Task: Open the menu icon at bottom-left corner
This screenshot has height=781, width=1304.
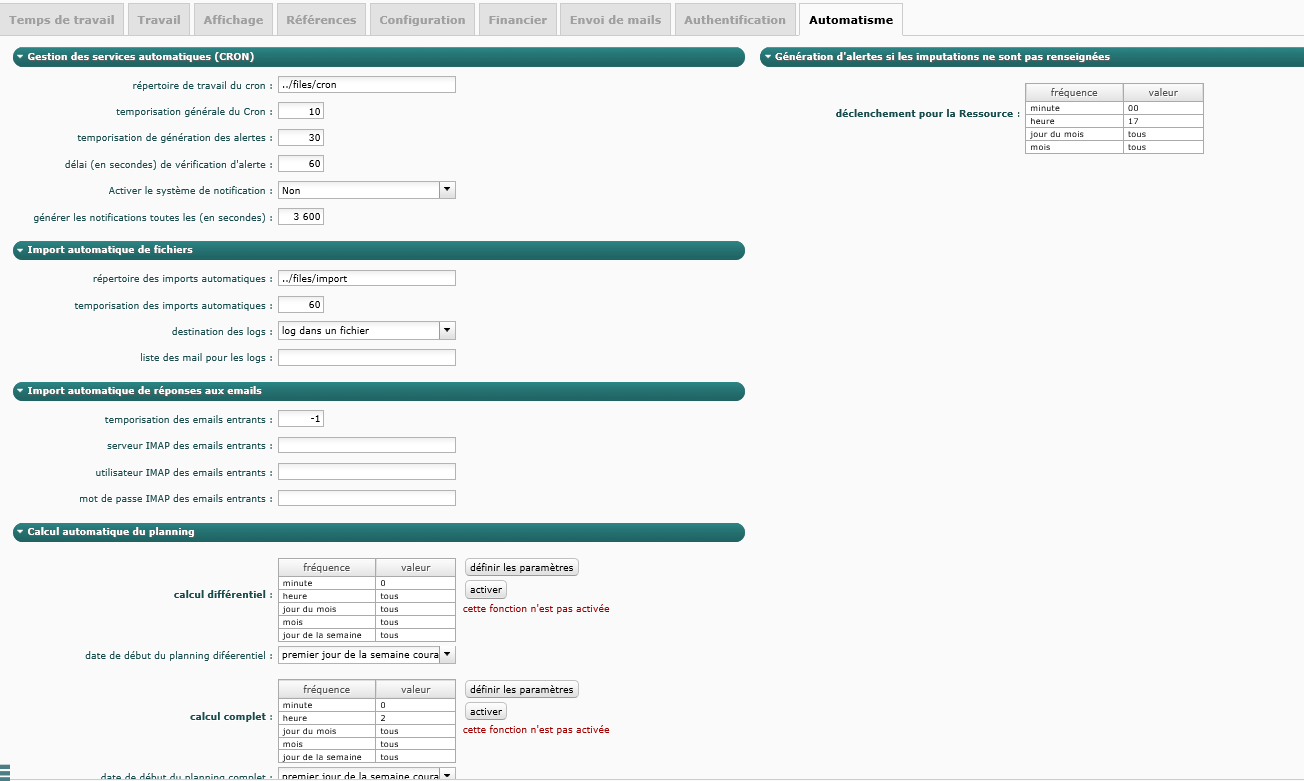Action: point(5,771)
